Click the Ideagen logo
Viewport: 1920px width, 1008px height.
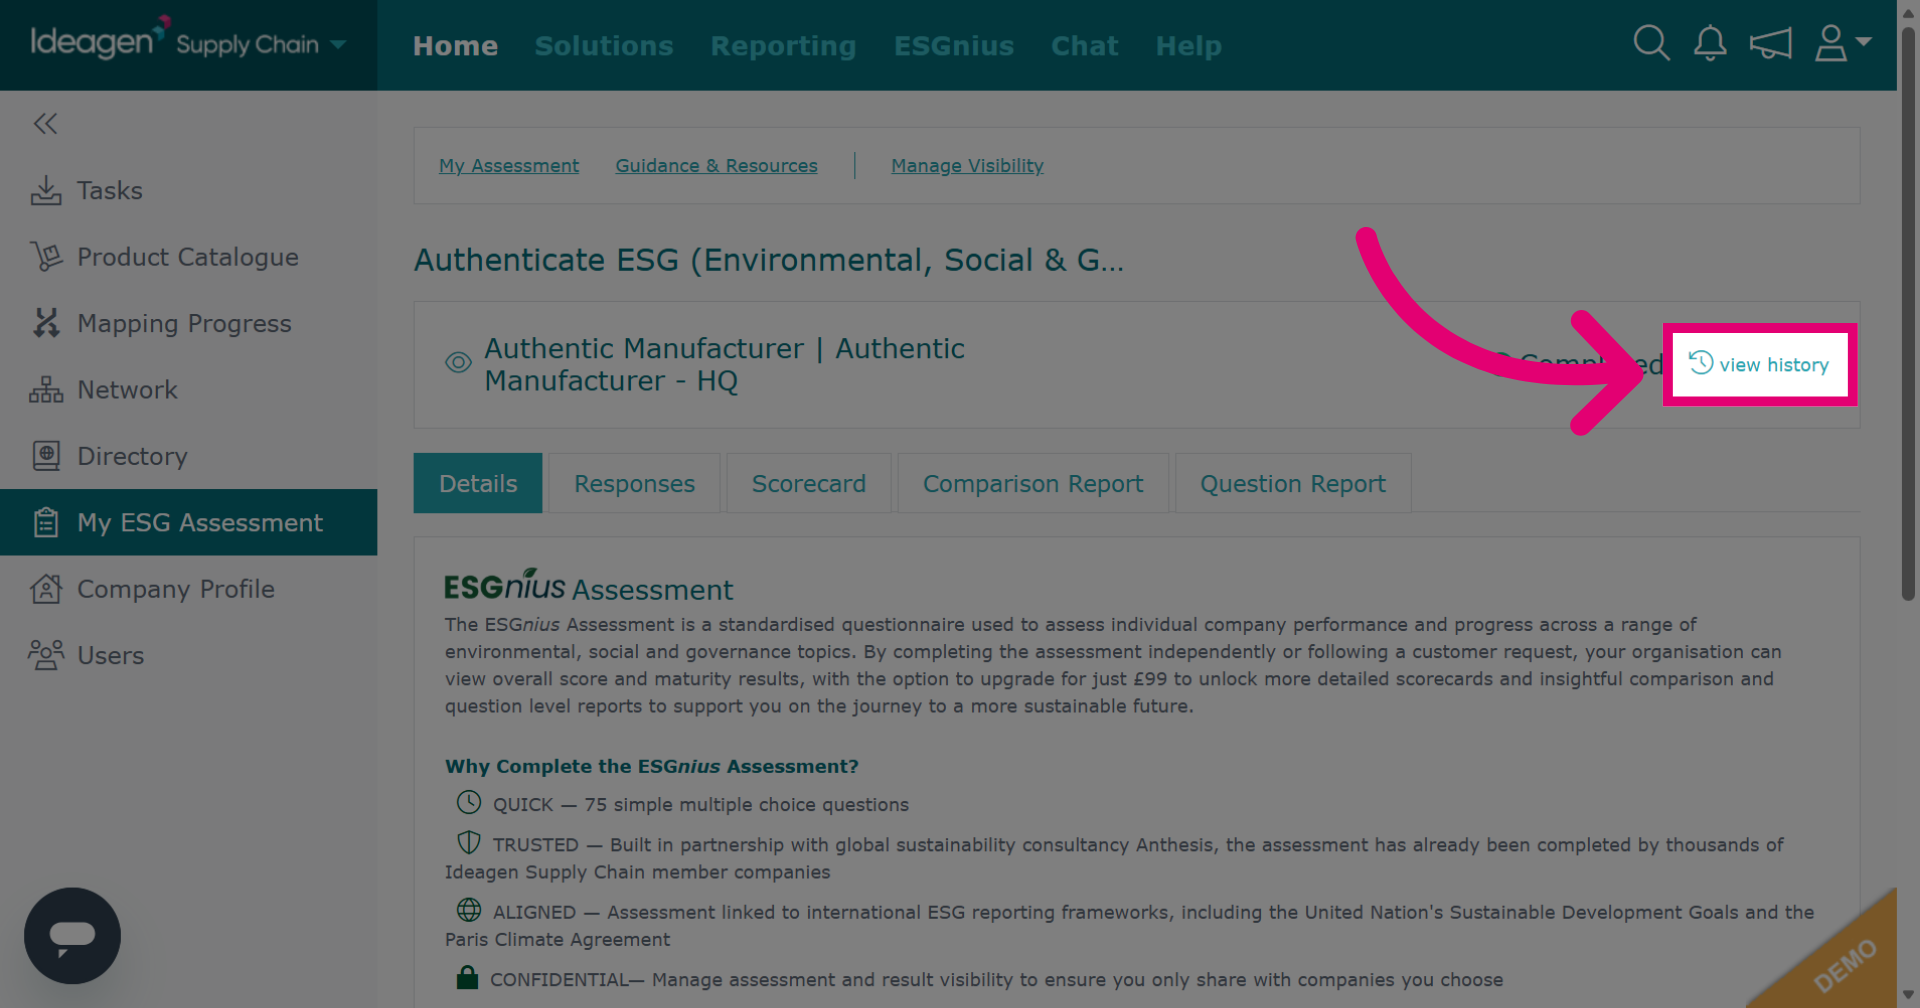[x=98, y=40]
